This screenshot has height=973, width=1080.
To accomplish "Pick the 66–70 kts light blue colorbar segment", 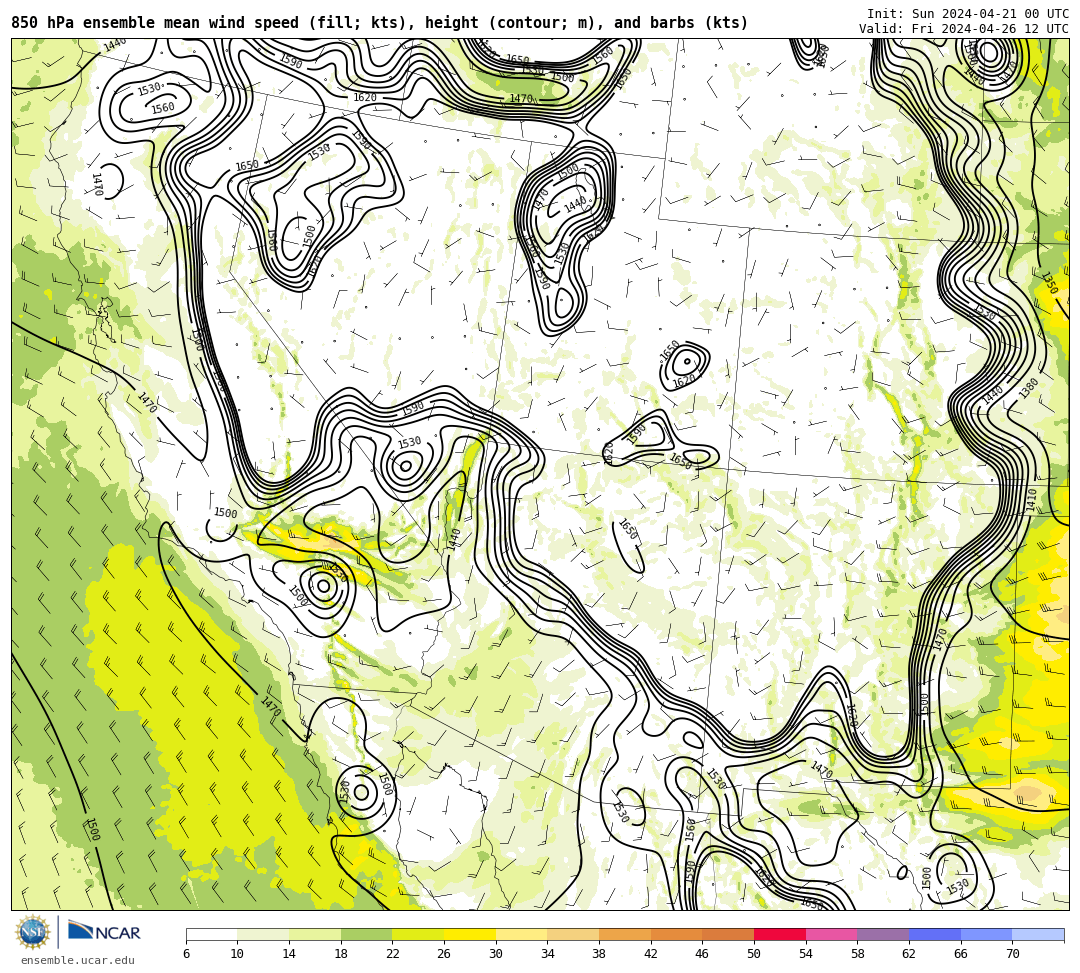I will tap(986, 934).
